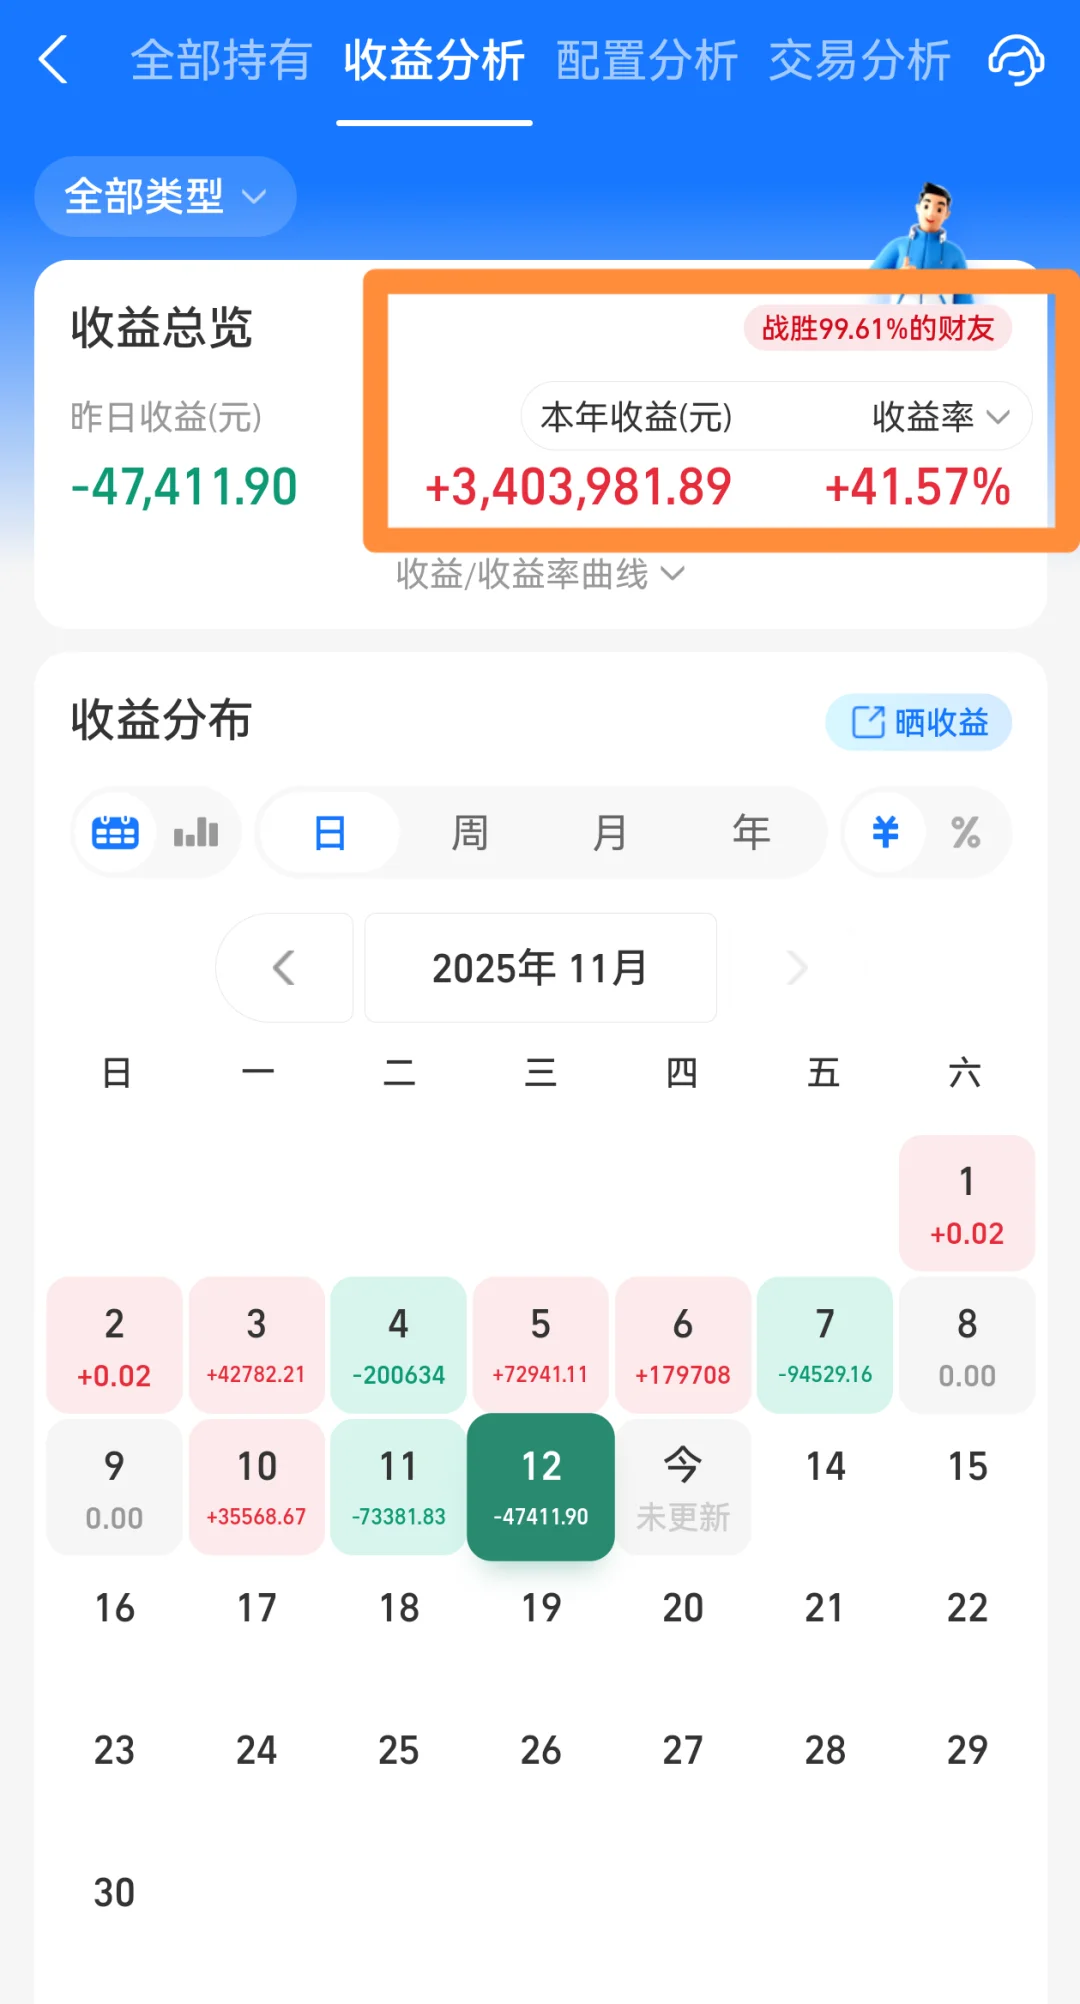Viewport: 1080px width, 2004px height.
Task: Switch to calendar view icon
Action: (x=115, y=832)
